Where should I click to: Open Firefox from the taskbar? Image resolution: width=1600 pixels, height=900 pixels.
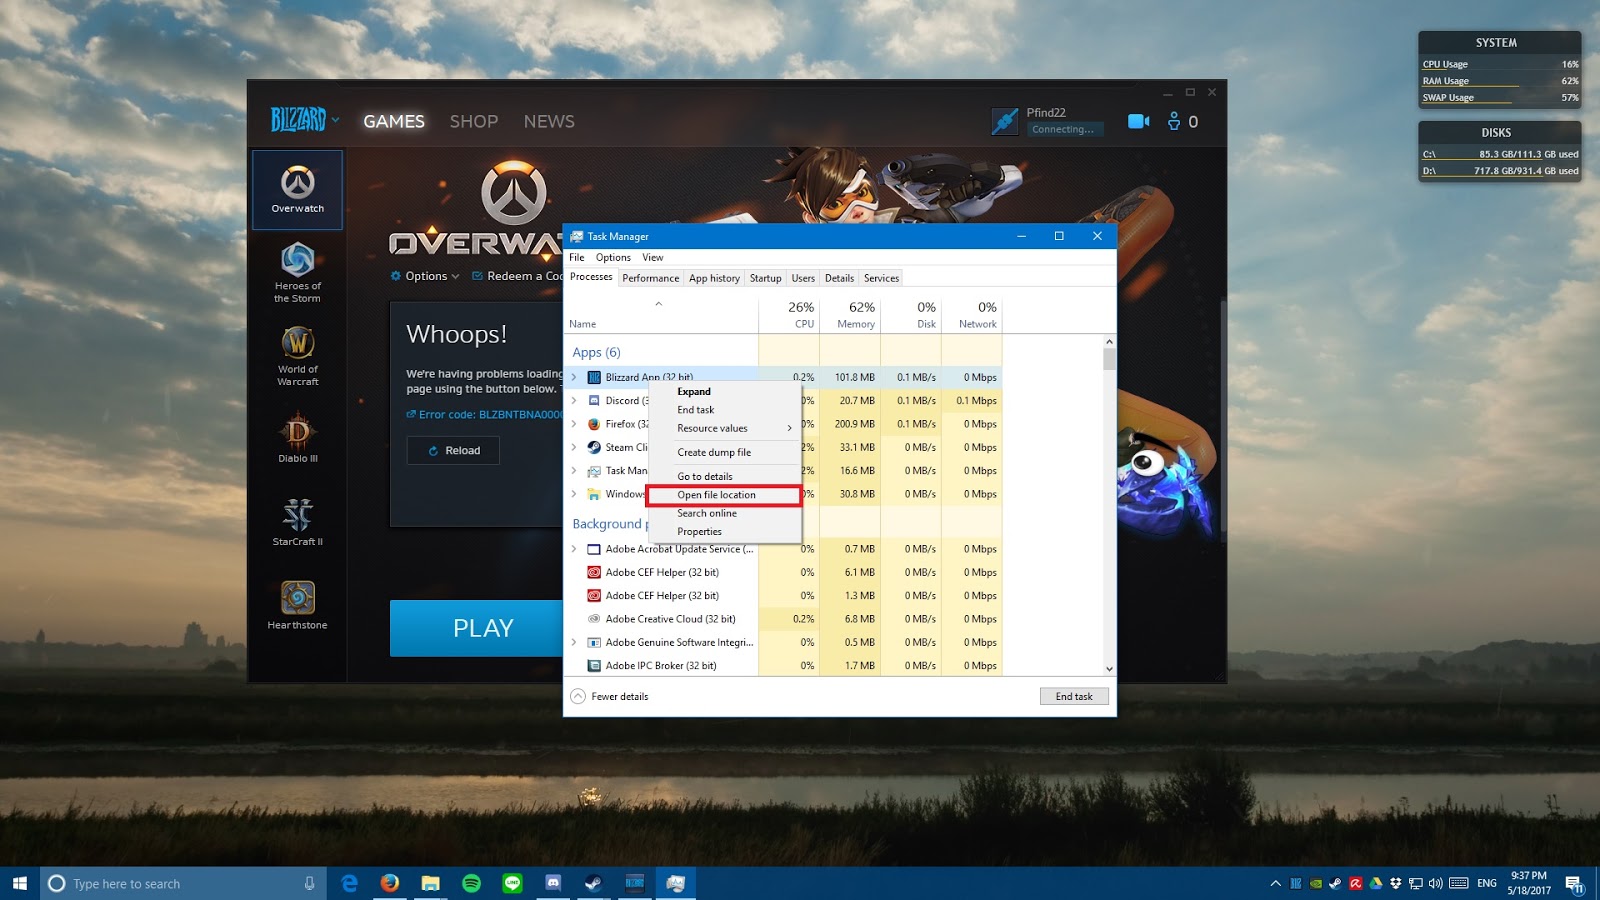(x=390, y=883)
